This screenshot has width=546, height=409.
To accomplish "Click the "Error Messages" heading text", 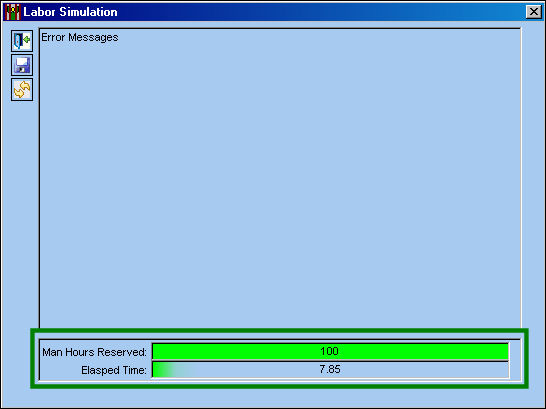I will click(80, 37).
